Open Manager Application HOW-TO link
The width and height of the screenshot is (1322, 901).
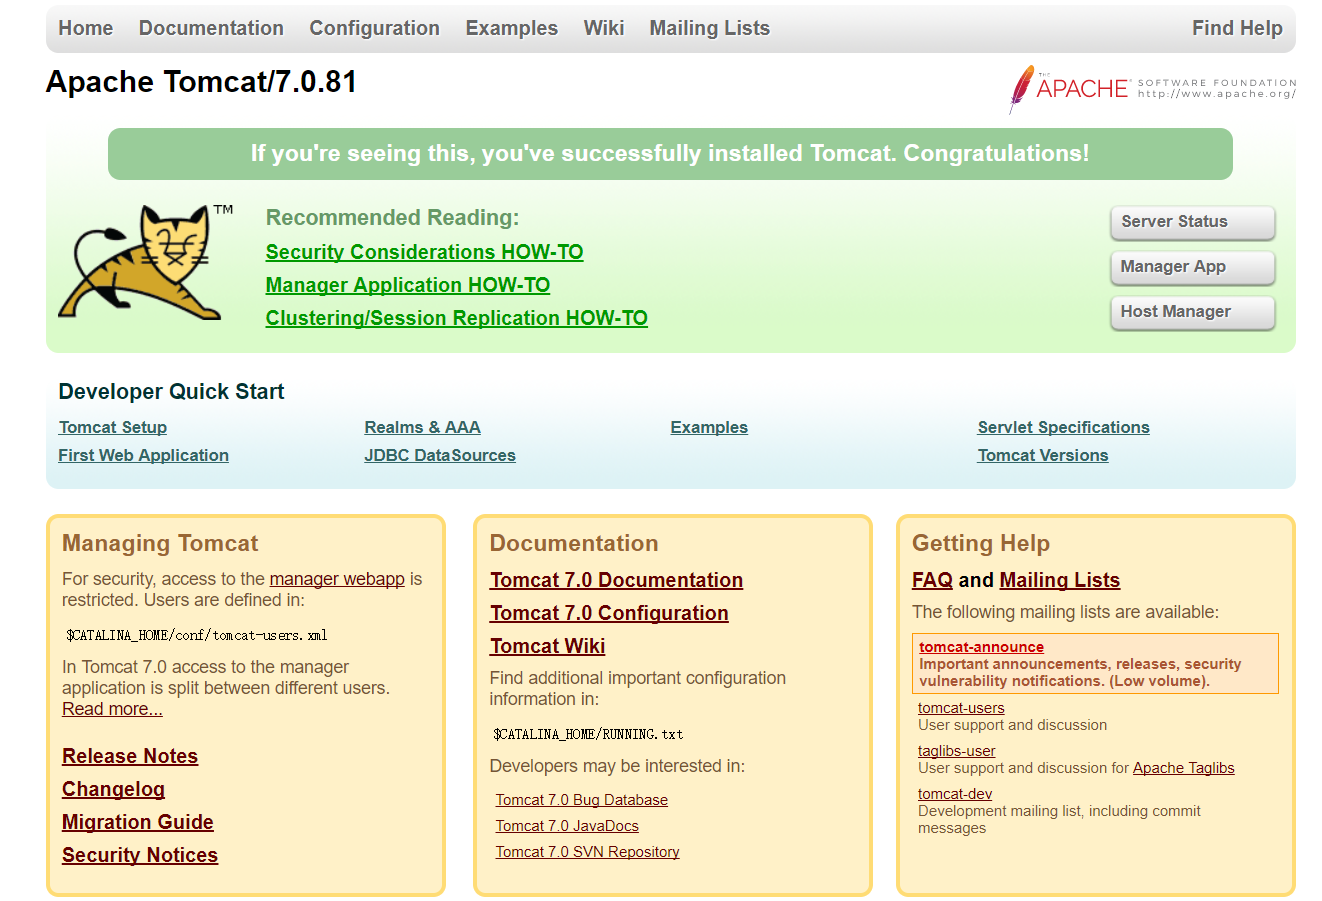[408, 285]
